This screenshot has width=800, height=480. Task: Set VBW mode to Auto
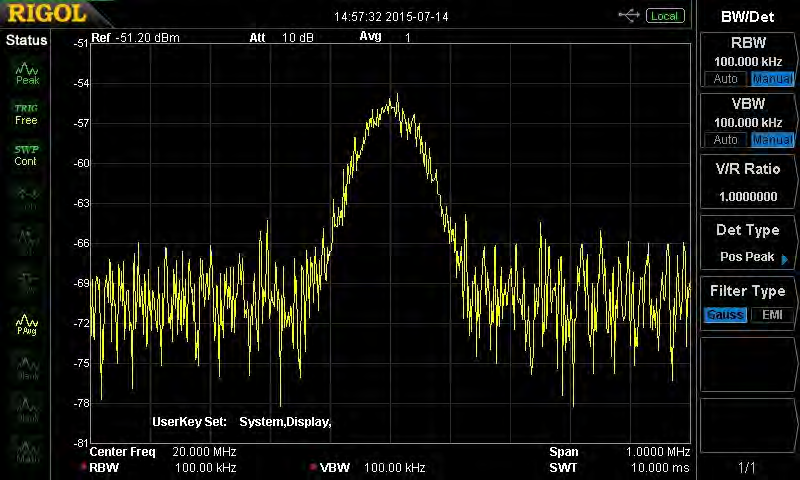coord(725,139)
